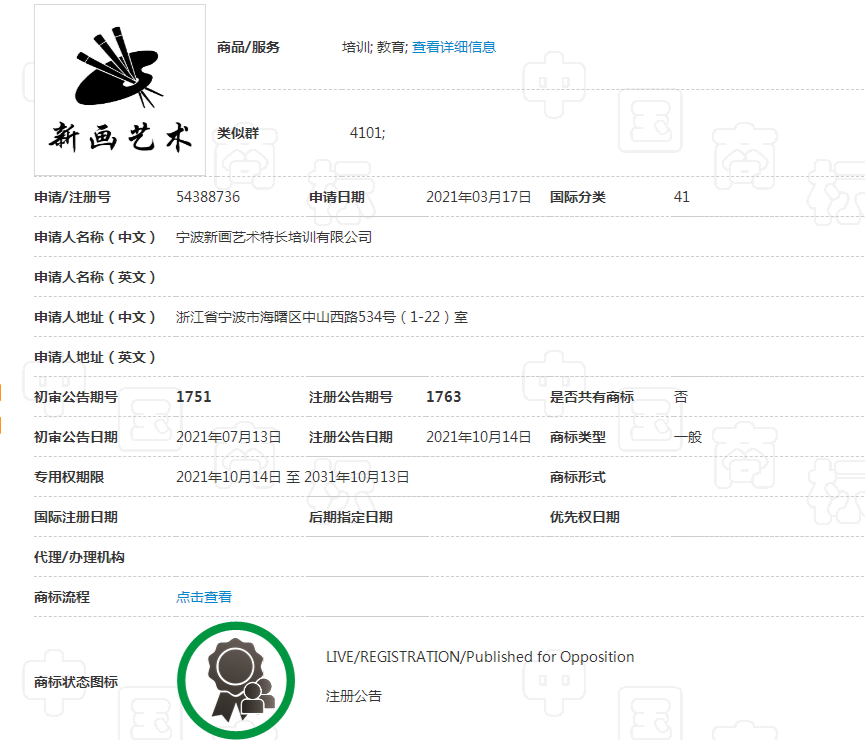Click the 申请/注册号 label

pos(72,197)
